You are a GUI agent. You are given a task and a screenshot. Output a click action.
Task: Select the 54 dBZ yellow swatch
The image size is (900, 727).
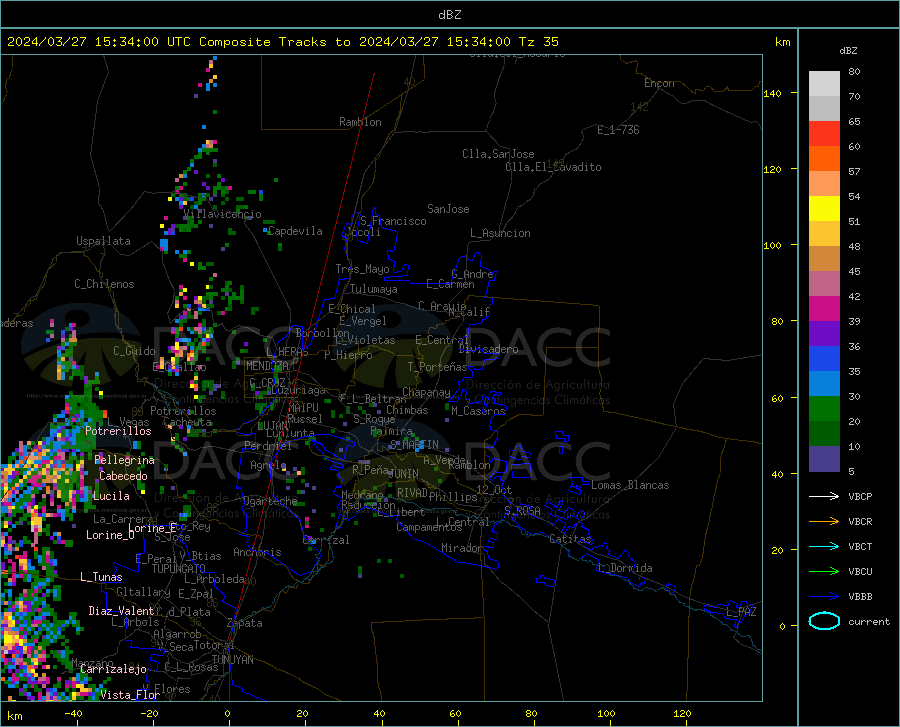pos(824,208)
